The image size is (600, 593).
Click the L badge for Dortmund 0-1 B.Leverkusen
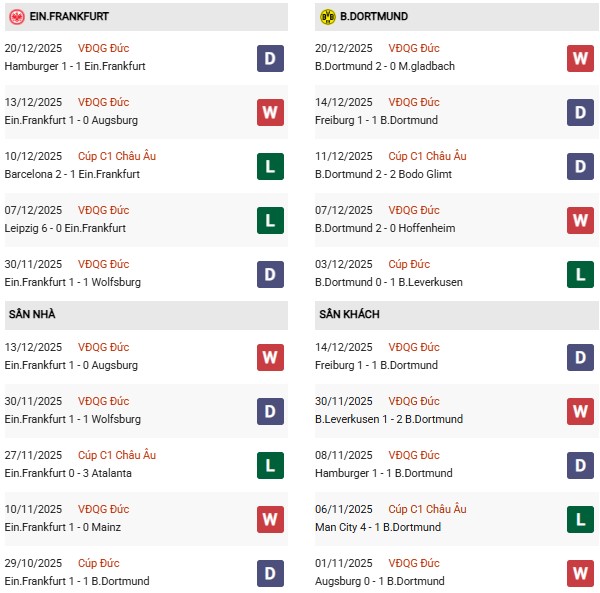(580, 274)
